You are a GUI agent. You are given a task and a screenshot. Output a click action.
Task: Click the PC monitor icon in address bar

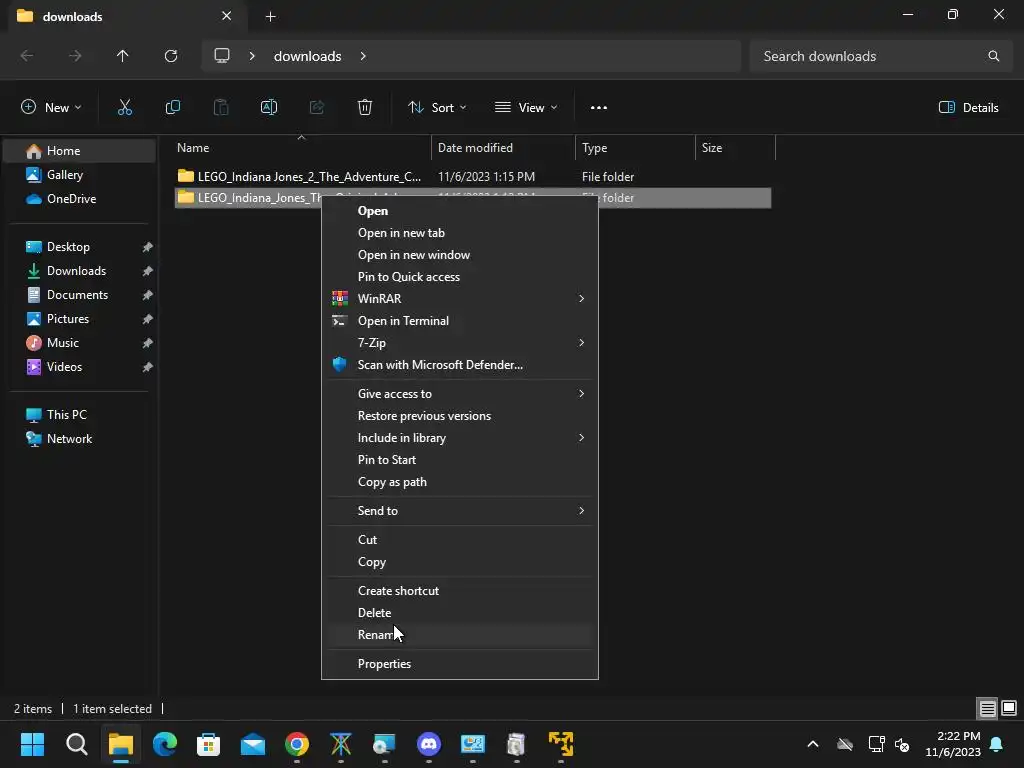pyautogui.click(x=222, y=56)
